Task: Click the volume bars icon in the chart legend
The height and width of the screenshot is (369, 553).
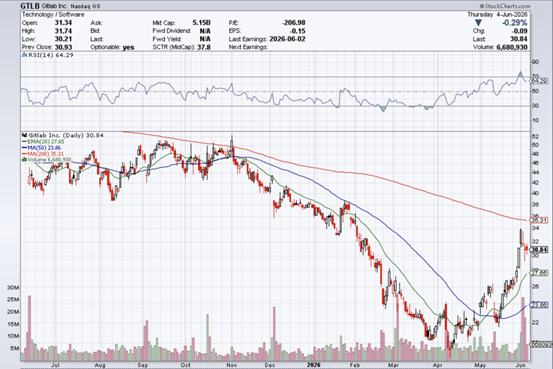Action: pyautogui.click(x=24, y=160)
